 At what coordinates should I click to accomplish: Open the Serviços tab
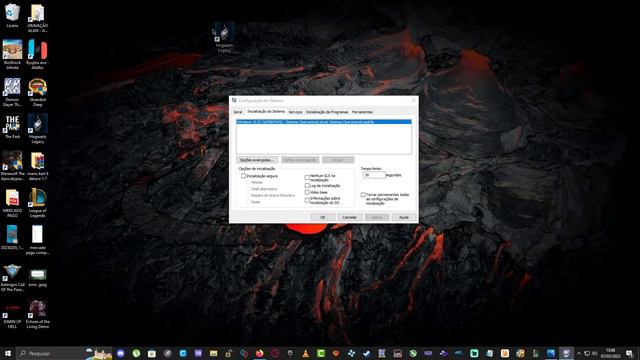(296, 112)
